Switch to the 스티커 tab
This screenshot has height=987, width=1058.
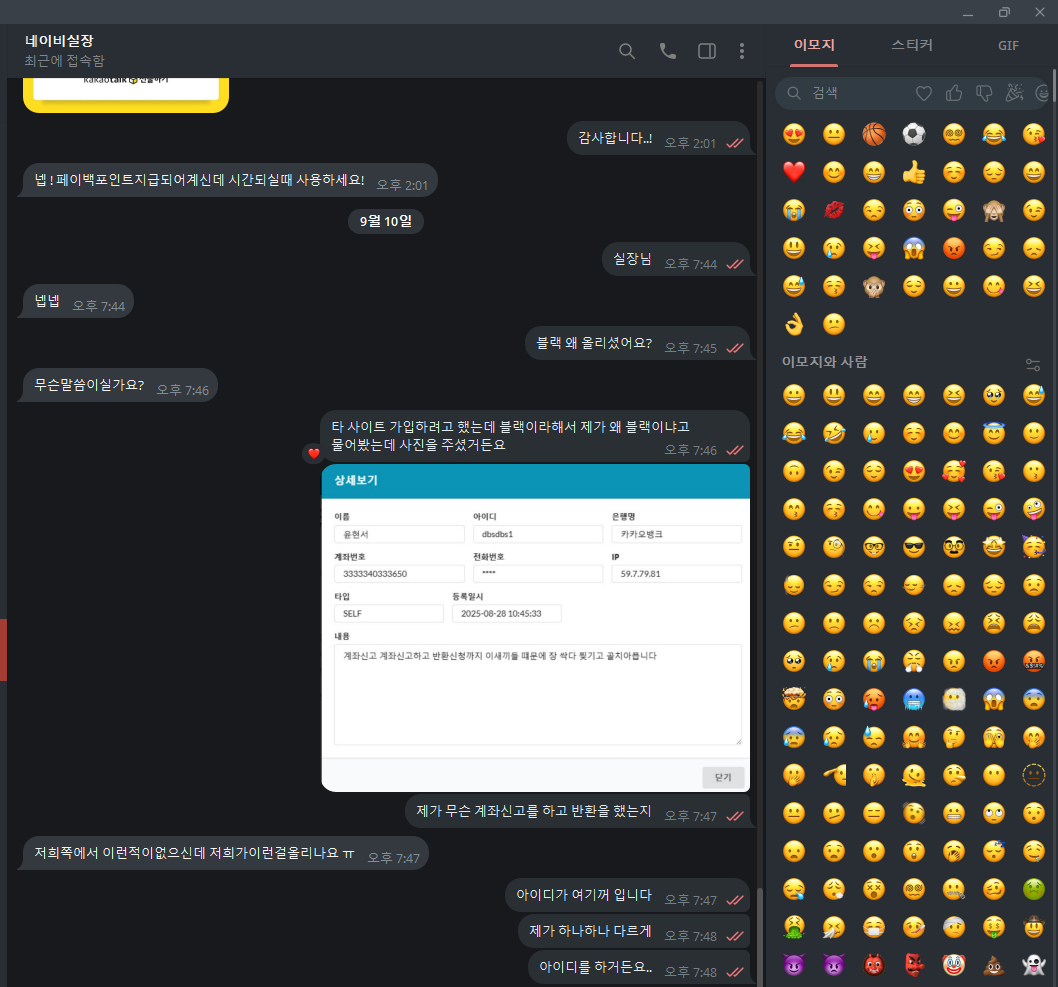[x=912, y=45]
